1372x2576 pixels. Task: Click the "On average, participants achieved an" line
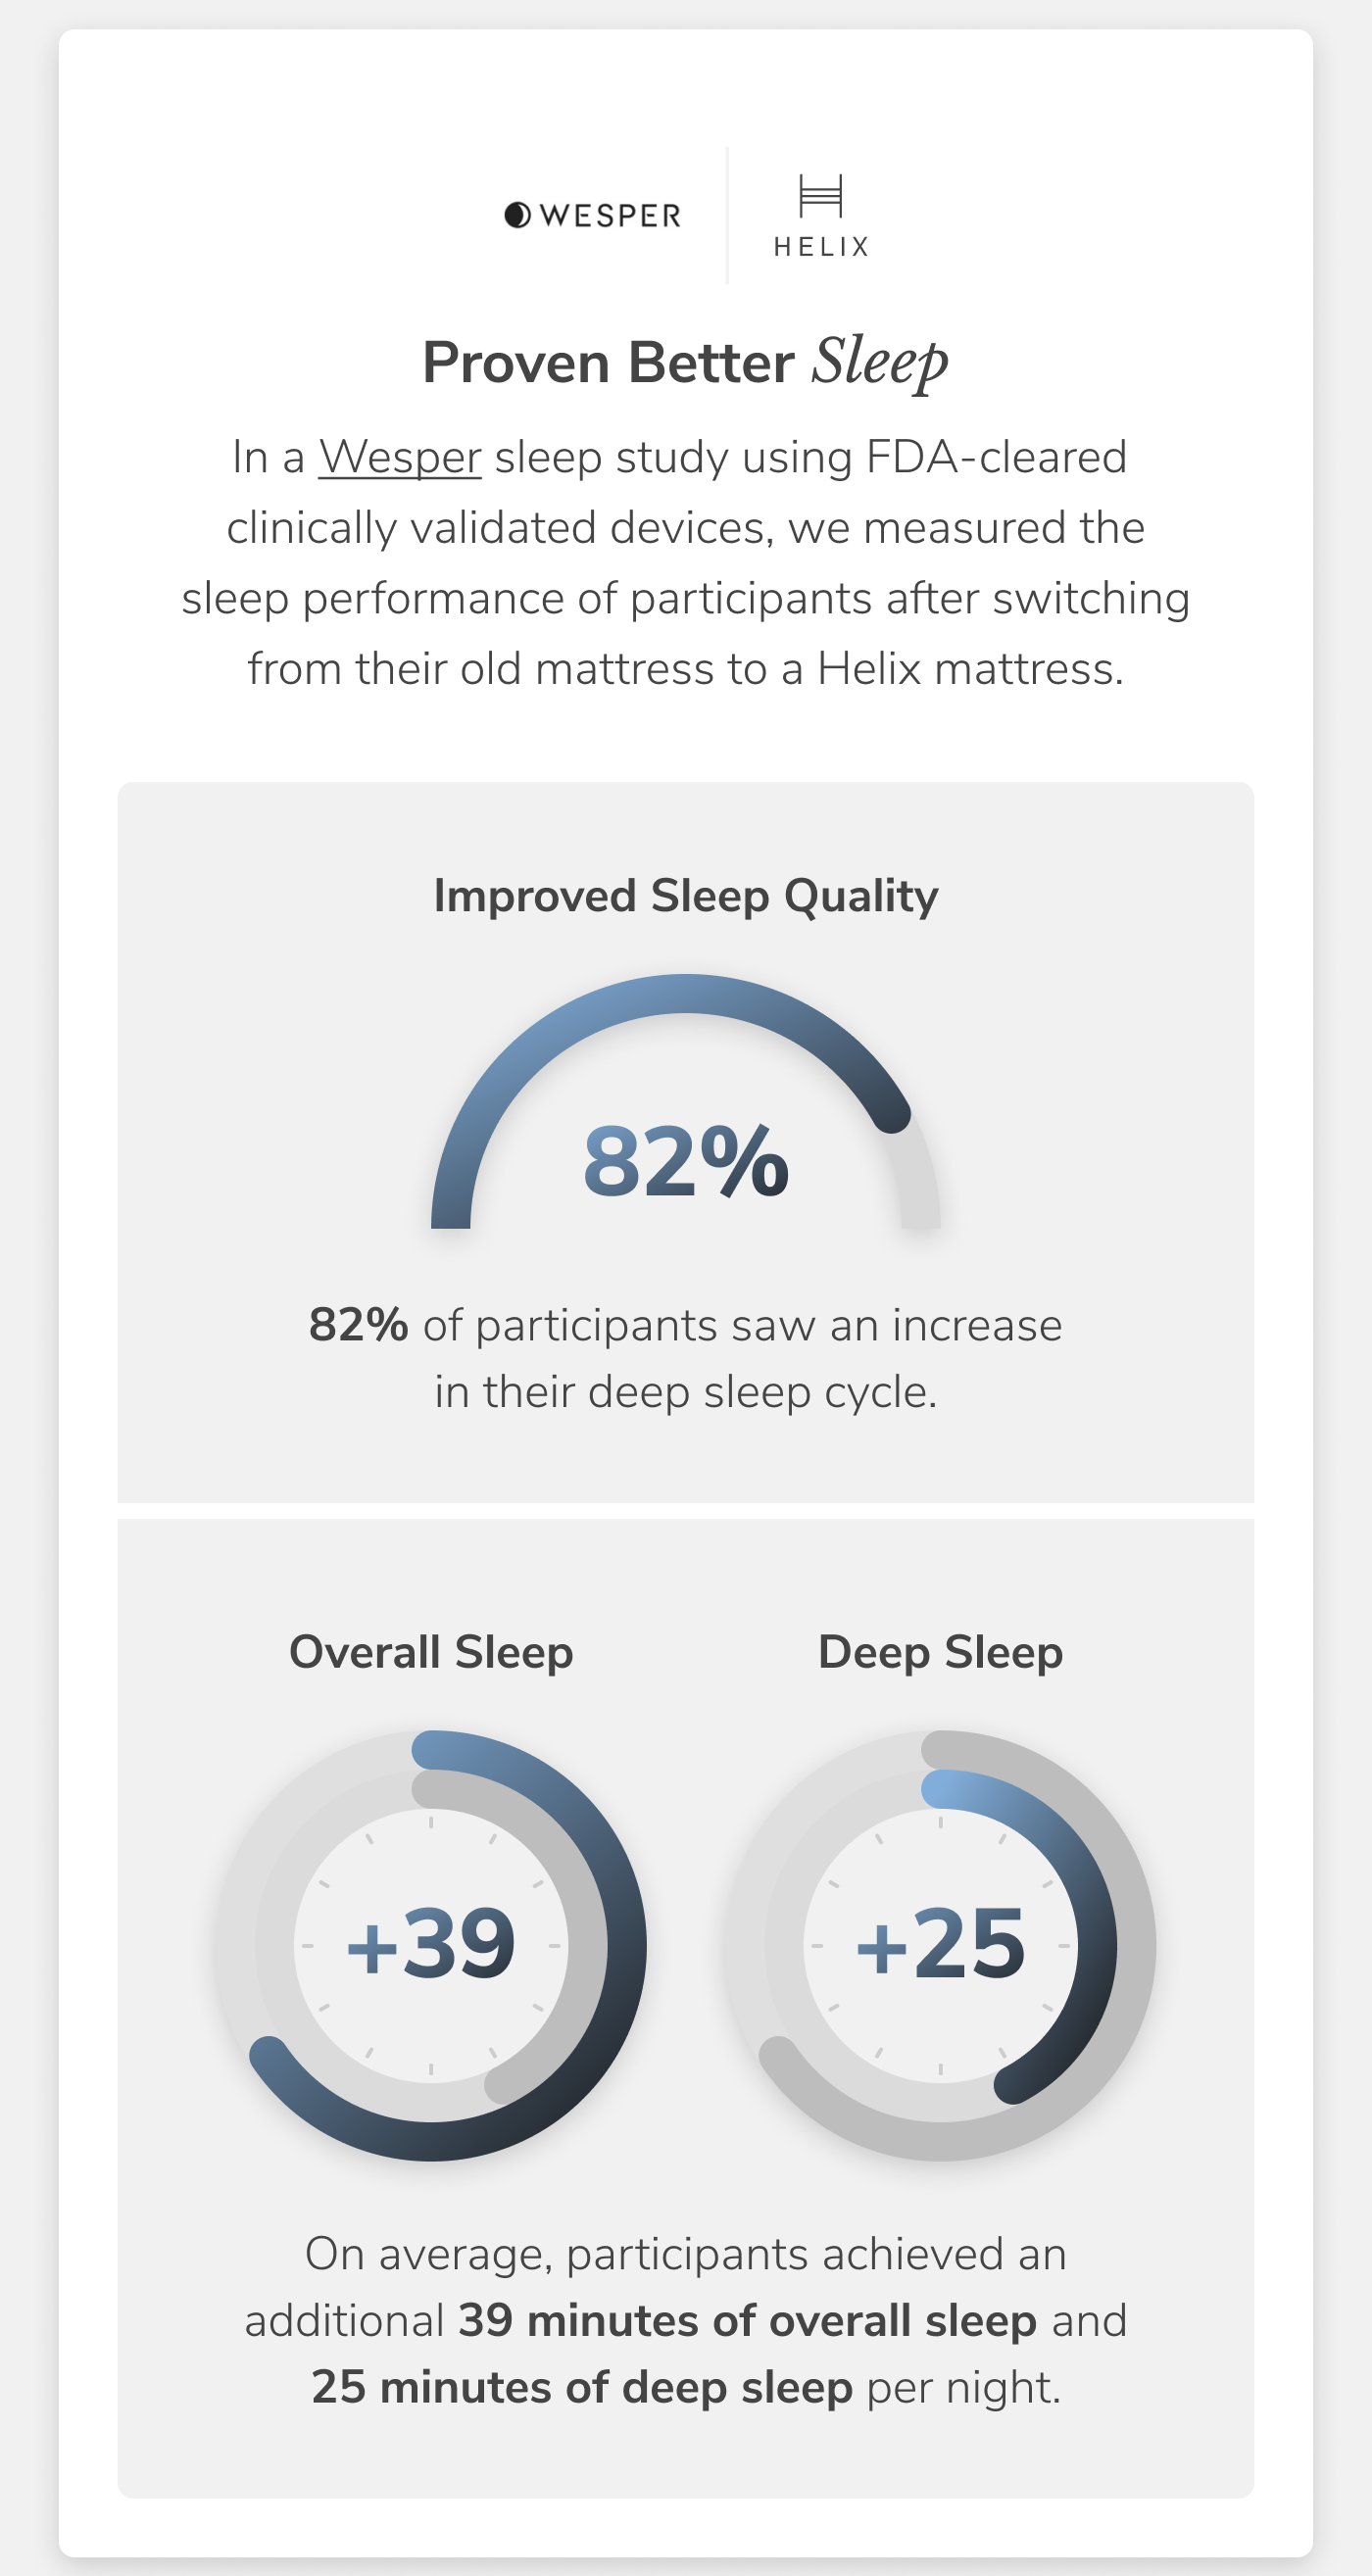685,2255
